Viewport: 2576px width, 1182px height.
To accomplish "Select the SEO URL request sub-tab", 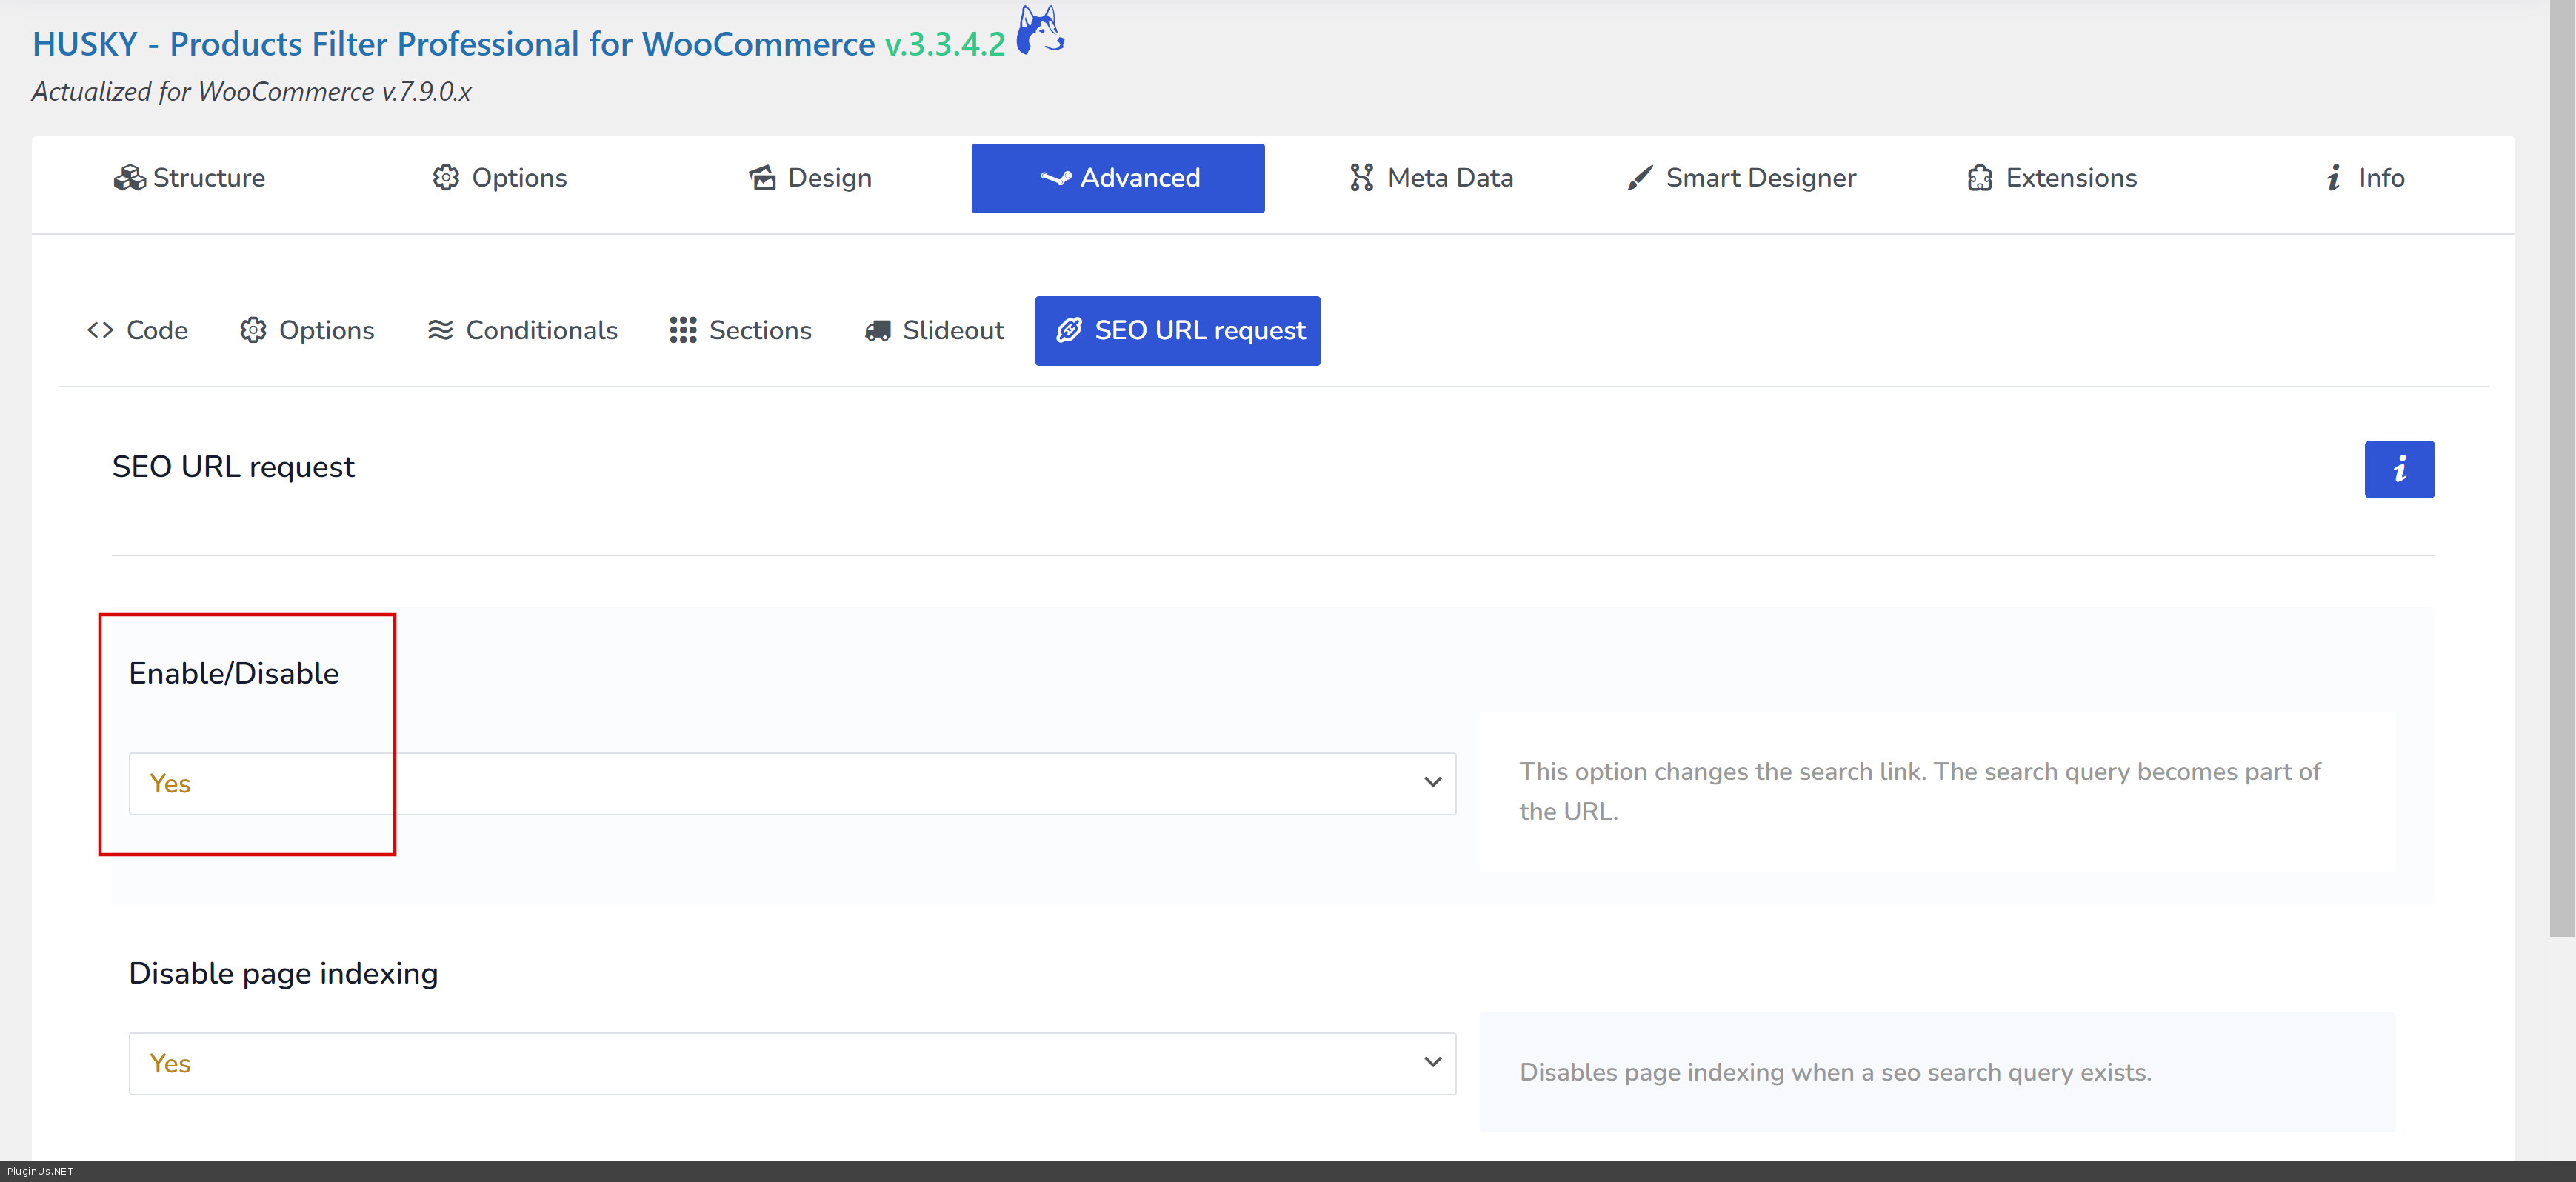I will click(x=1177, y=331).
